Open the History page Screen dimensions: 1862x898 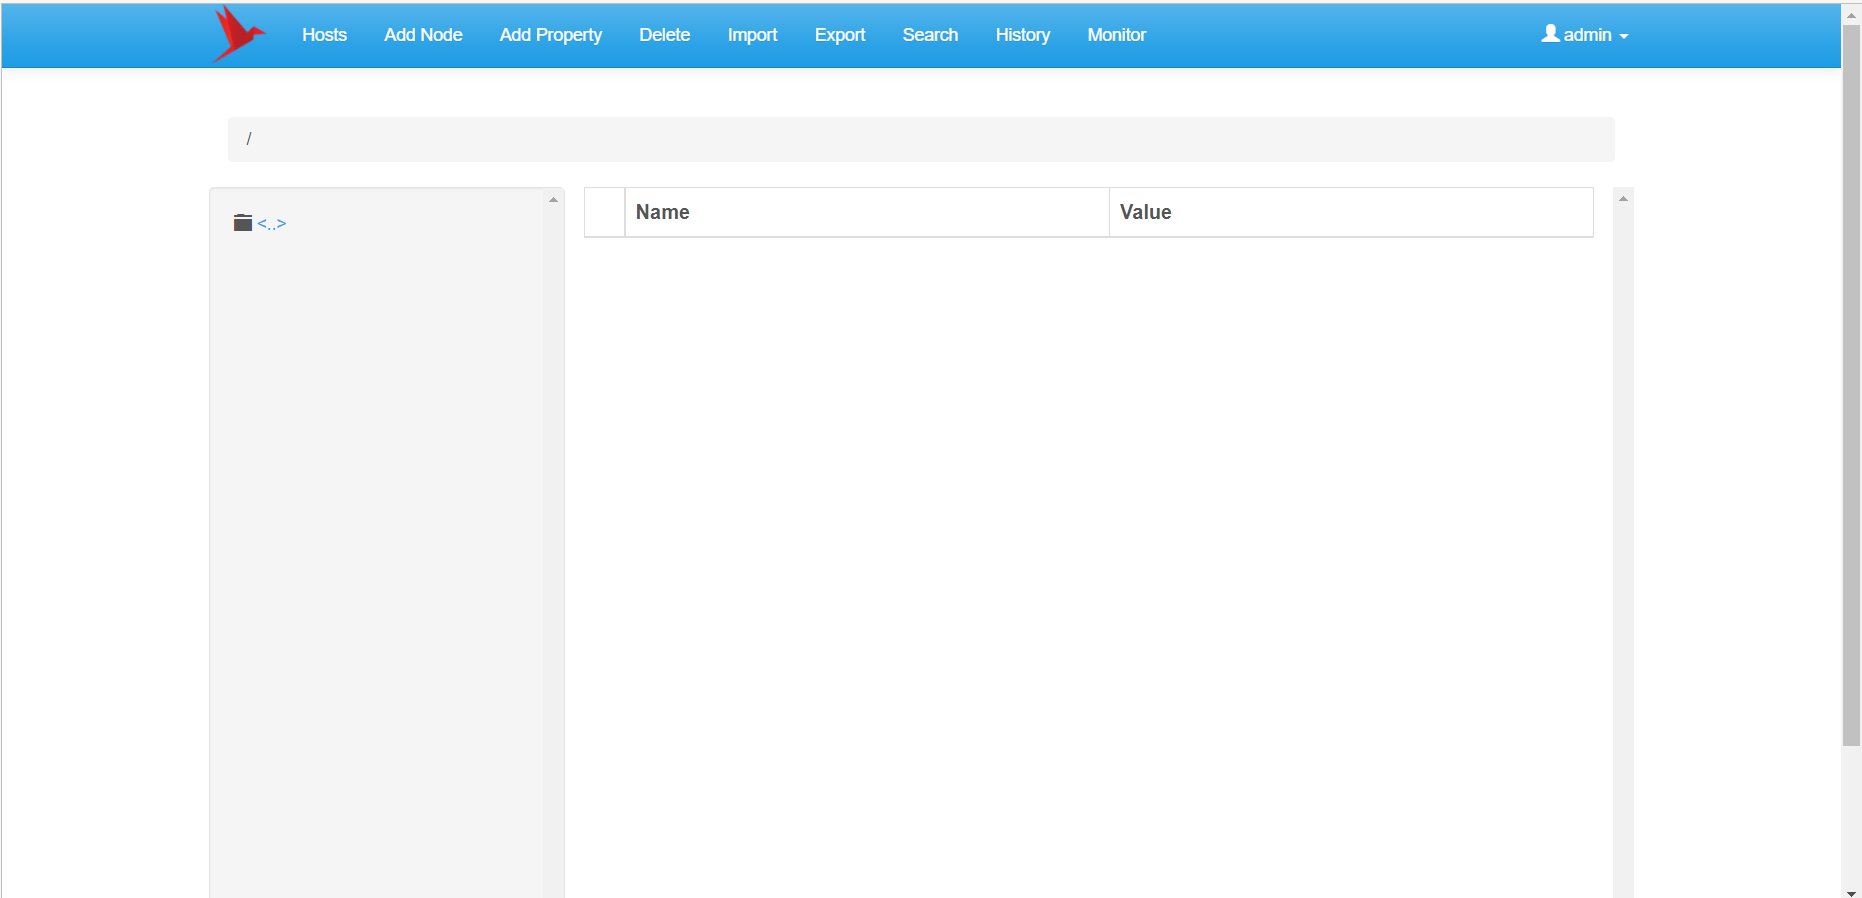click(1023, 35)
